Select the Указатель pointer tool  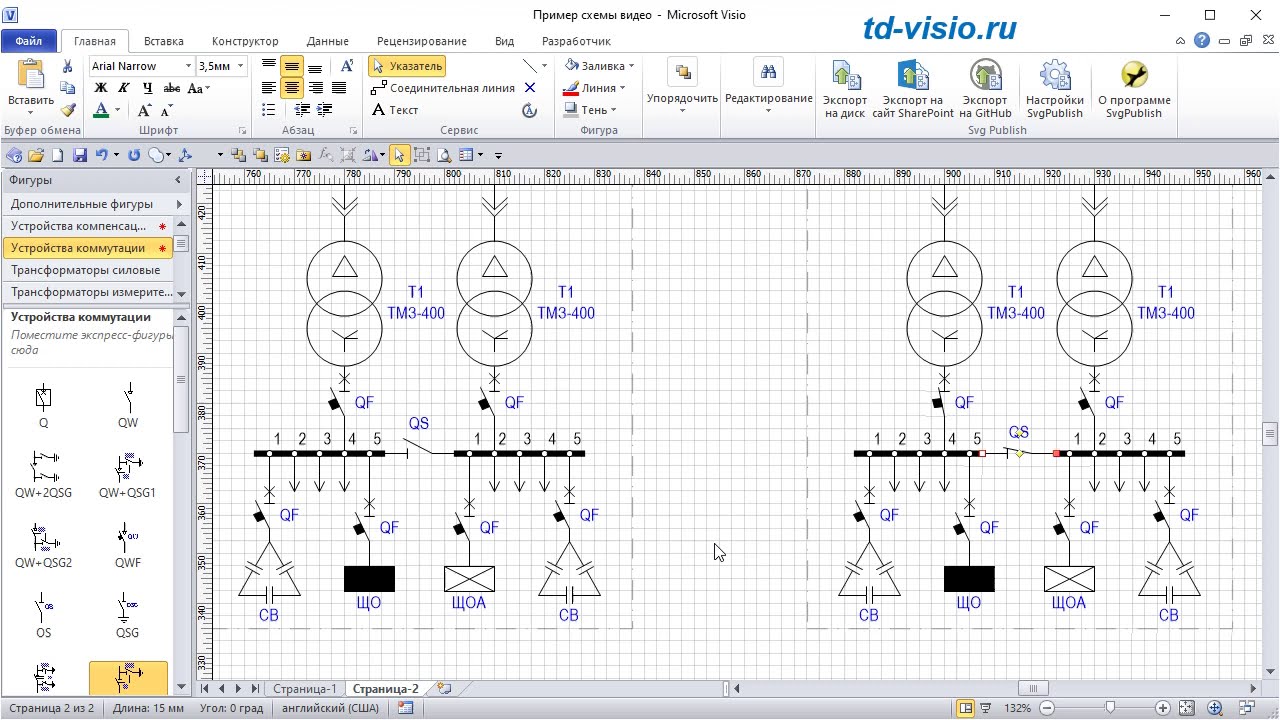407,66
